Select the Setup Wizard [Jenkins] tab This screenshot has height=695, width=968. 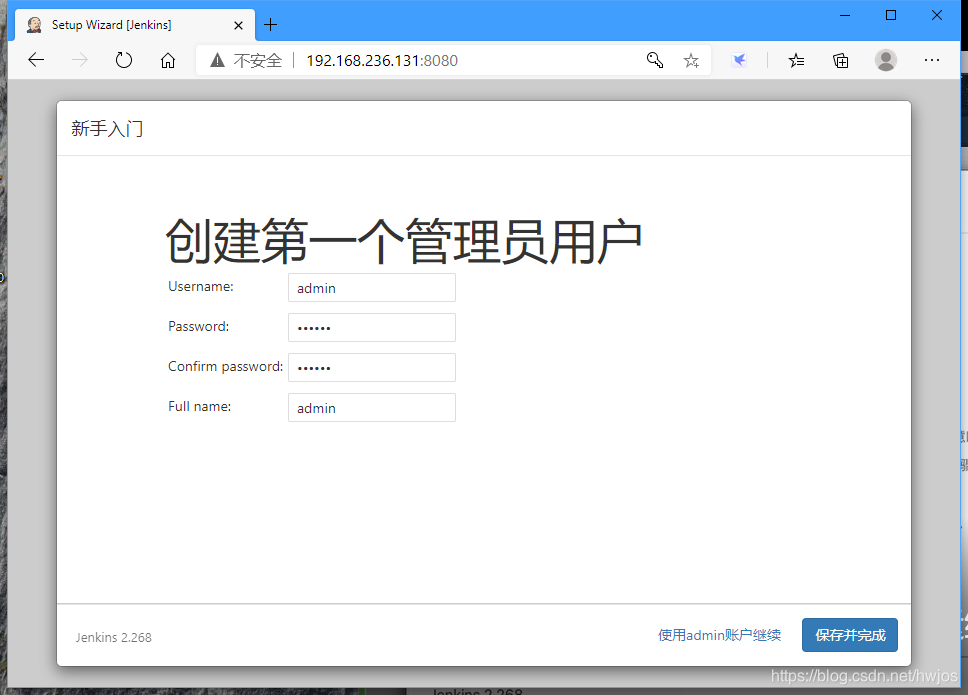point(120,24)
